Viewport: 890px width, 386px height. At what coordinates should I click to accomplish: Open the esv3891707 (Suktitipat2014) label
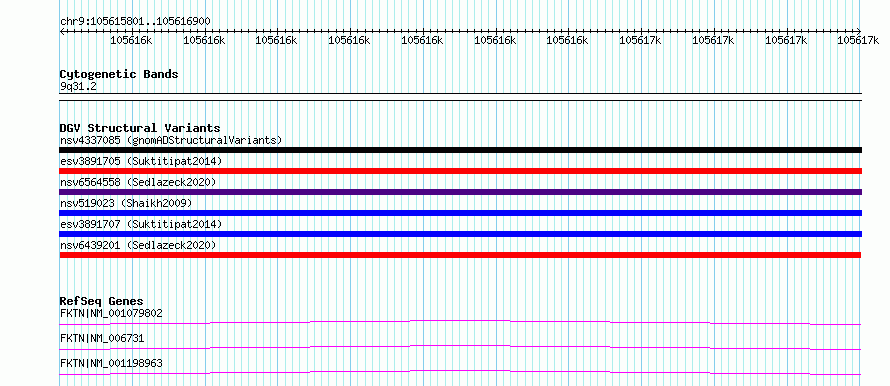click(x=141, y=224)
